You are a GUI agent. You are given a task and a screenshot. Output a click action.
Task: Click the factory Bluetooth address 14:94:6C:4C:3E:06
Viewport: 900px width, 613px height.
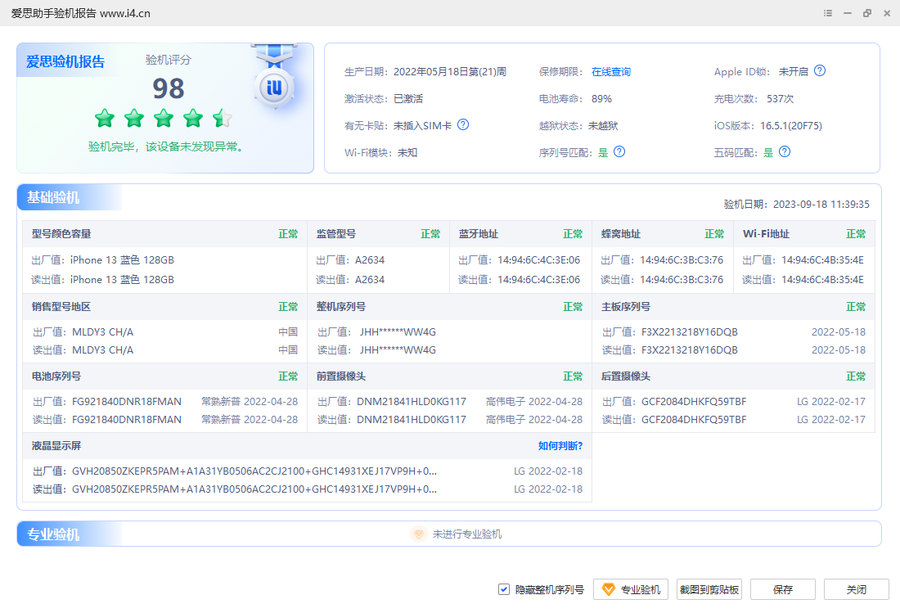click(539, 260)
